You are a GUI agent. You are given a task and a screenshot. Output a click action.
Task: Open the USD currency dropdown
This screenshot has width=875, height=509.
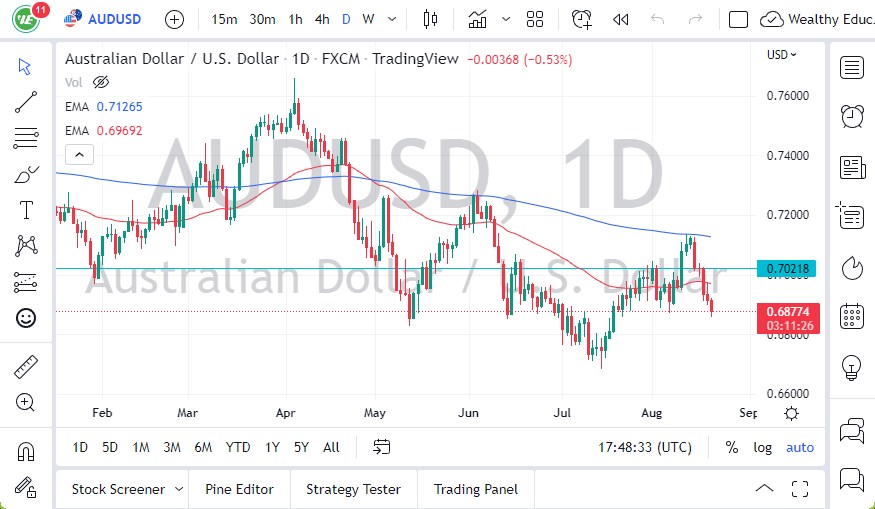pyautogui.click(x=782, y=55)
